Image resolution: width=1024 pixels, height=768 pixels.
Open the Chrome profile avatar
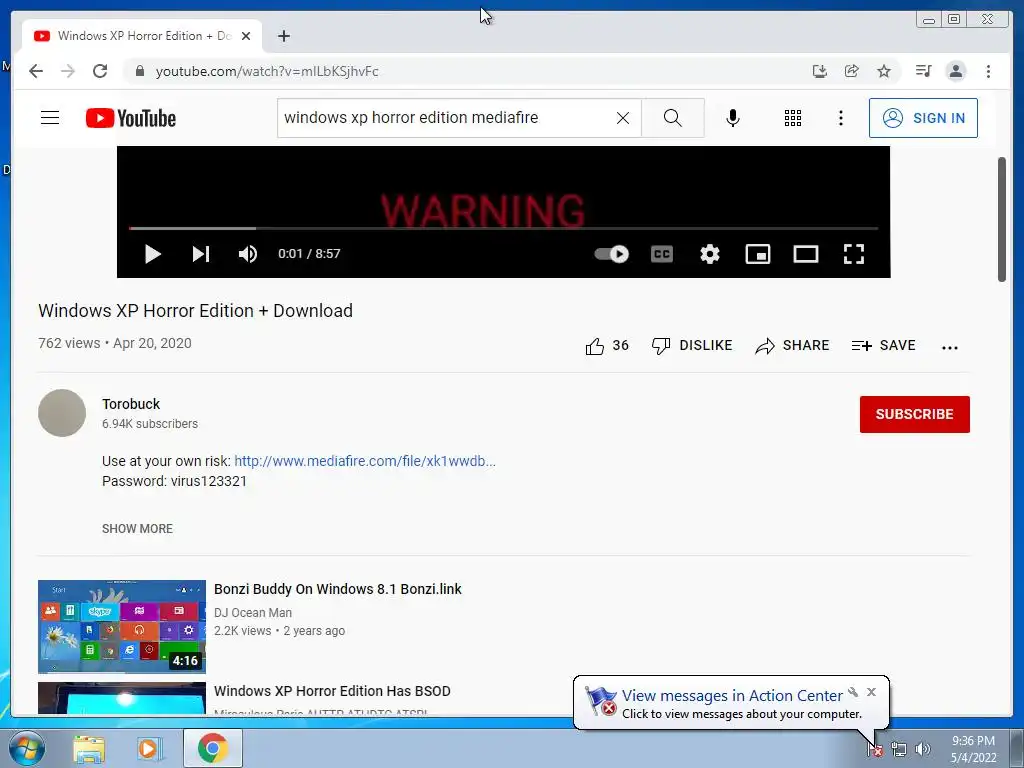click(955, 71)
